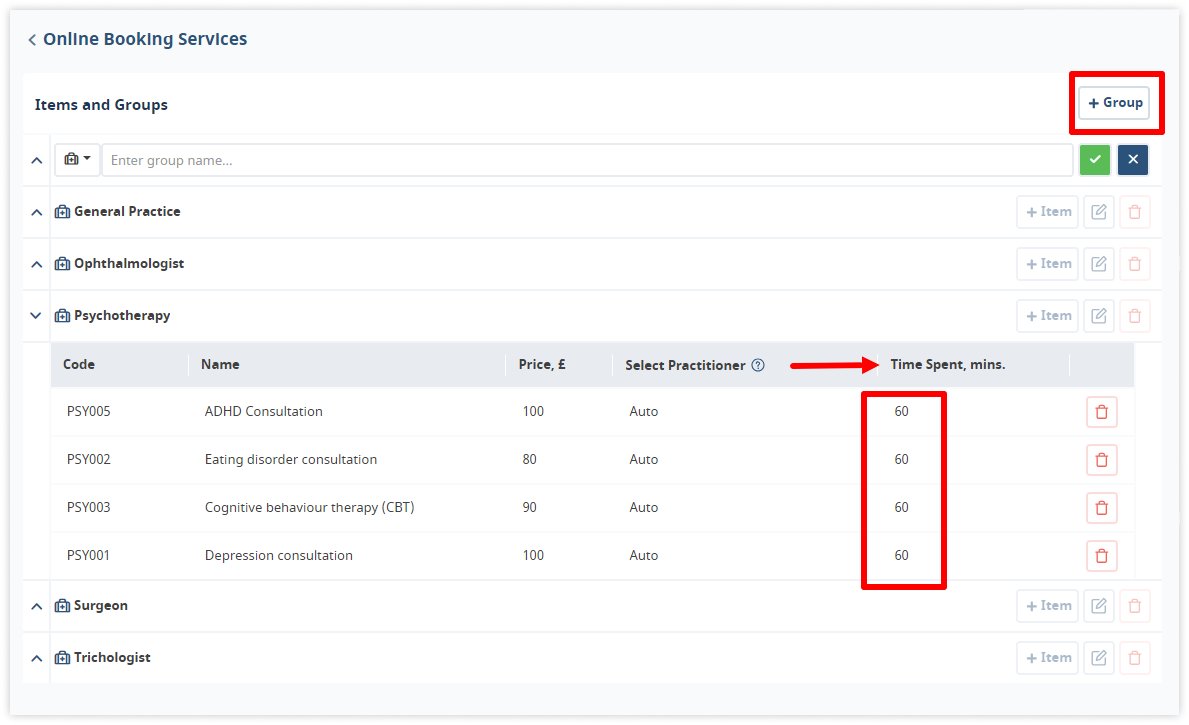The image size is (1189, 725).
Task: Click the briefcase icon beside Surgeon
Action: [x=61, y=605]
